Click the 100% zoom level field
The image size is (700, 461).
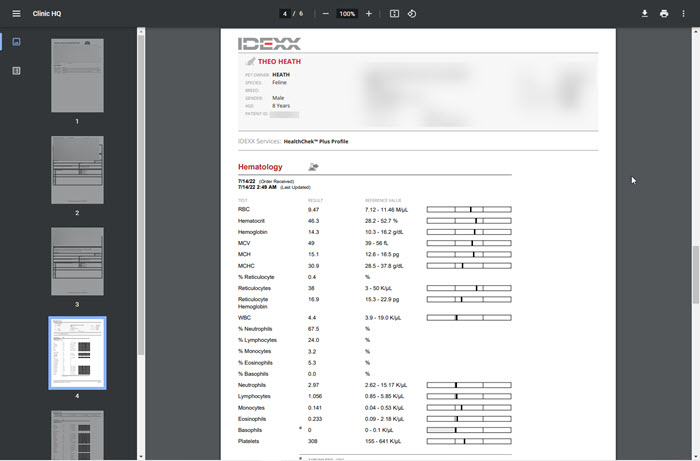tap(347, 14)
